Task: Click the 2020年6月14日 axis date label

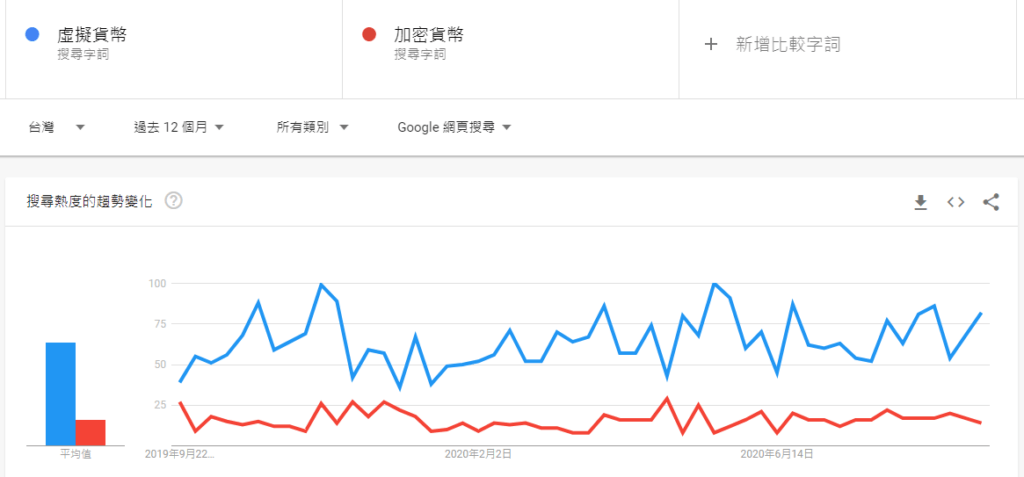Action: (777, 454)
